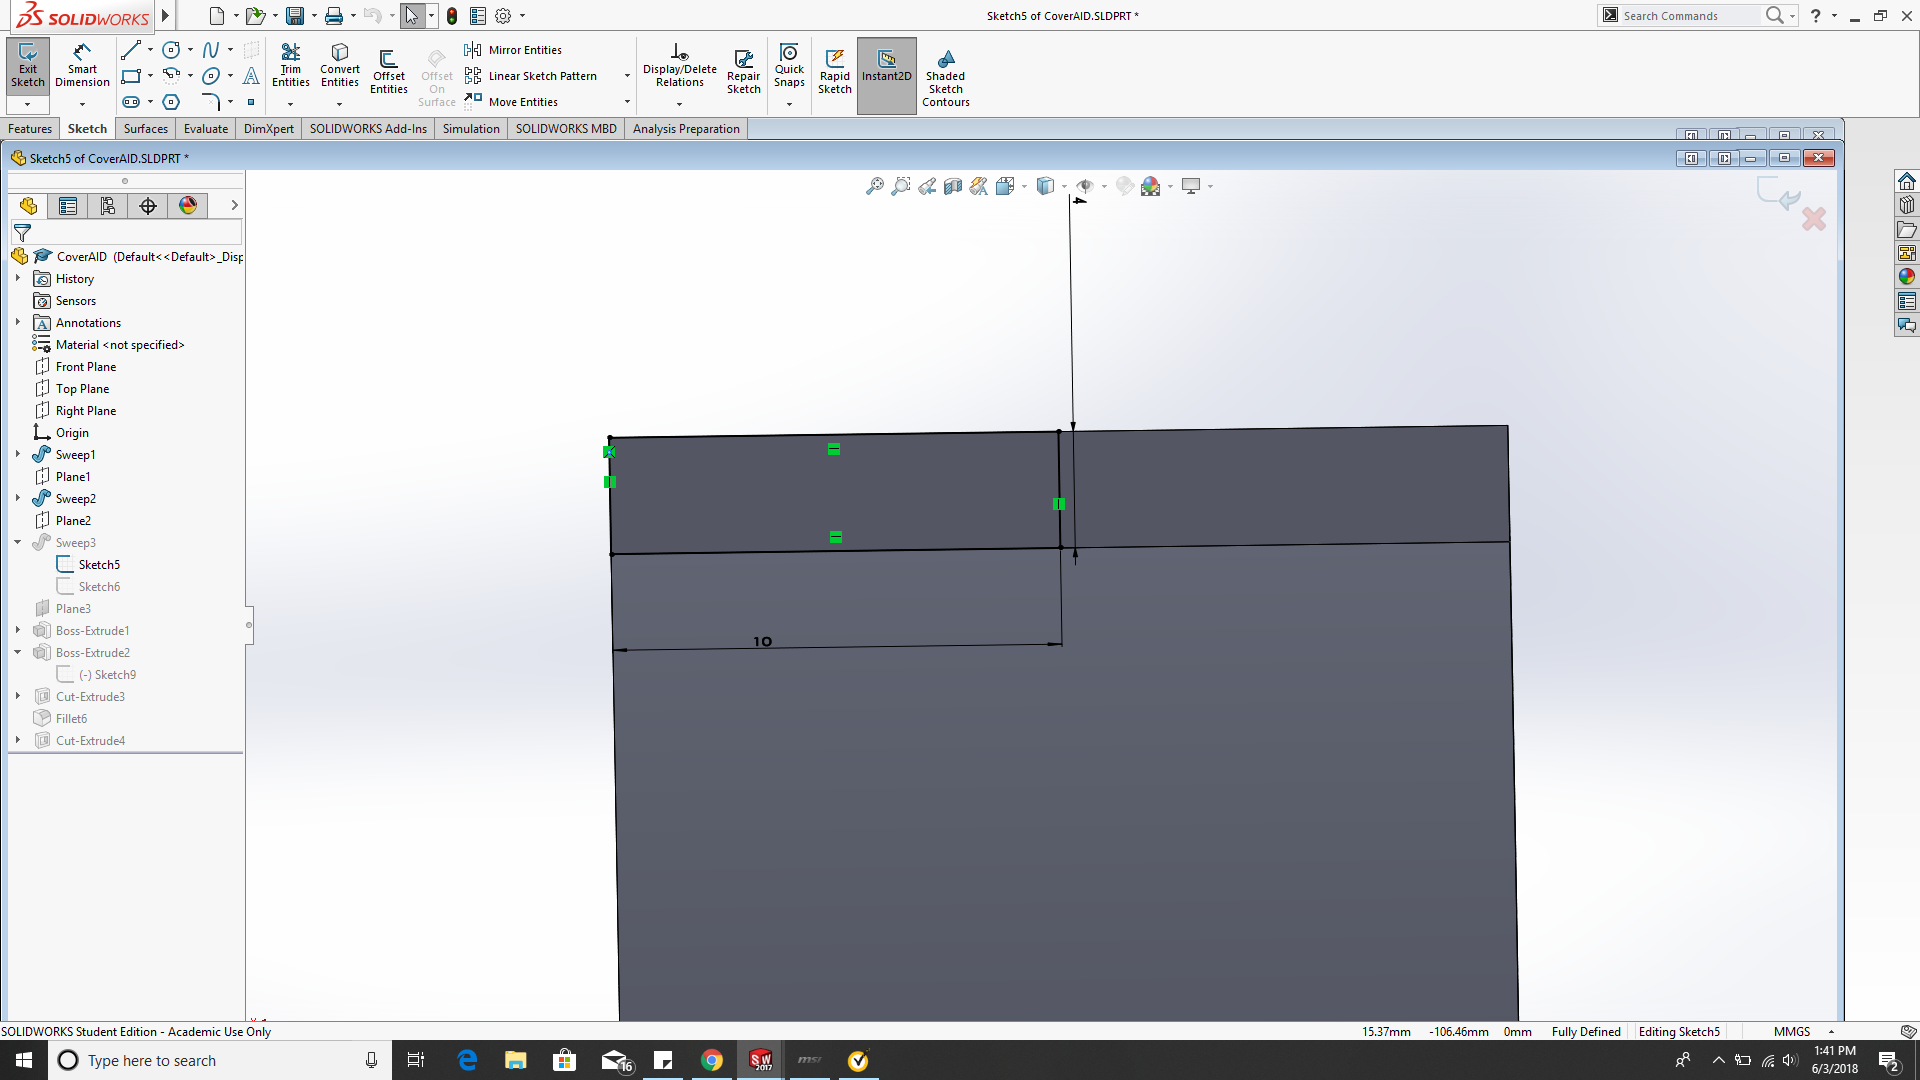Switch to the DimXpert tab
1920x1080 pixels.
[269, 129]
